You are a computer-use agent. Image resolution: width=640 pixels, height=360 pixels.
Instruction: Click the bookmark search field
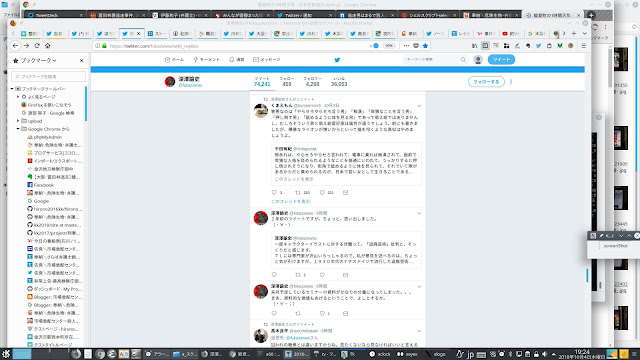point(49,76)
